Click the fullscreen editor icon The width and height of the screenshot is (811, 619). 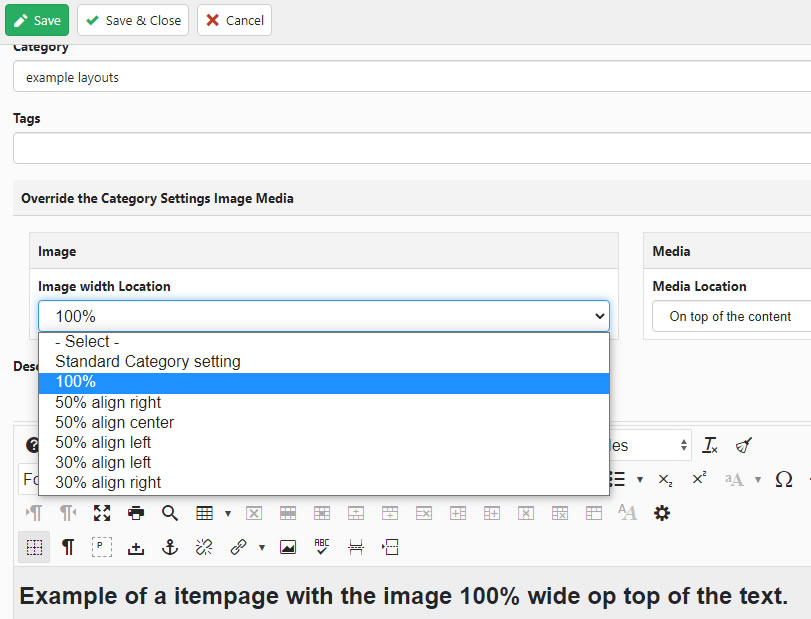[x=102, y=513]
